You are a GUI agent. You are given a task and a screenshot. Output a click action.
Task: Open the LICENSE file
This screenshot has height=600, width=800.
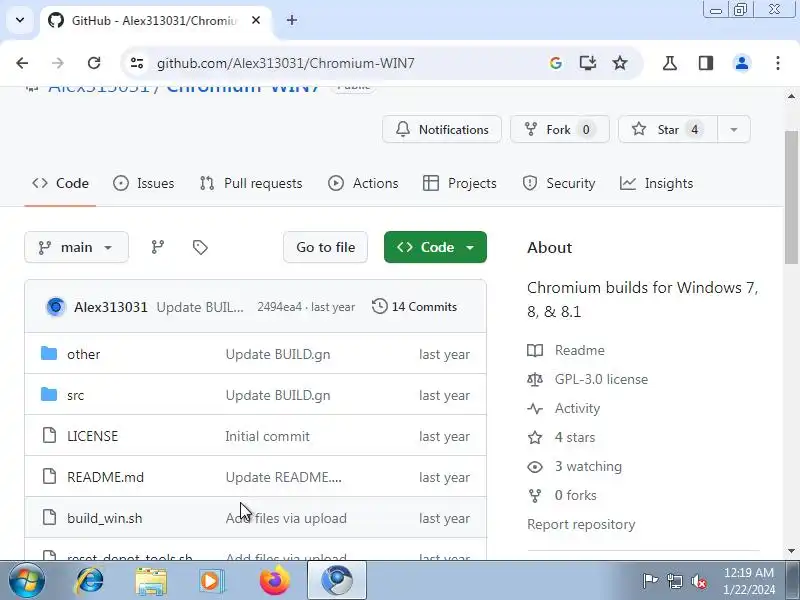click(92, 436)
